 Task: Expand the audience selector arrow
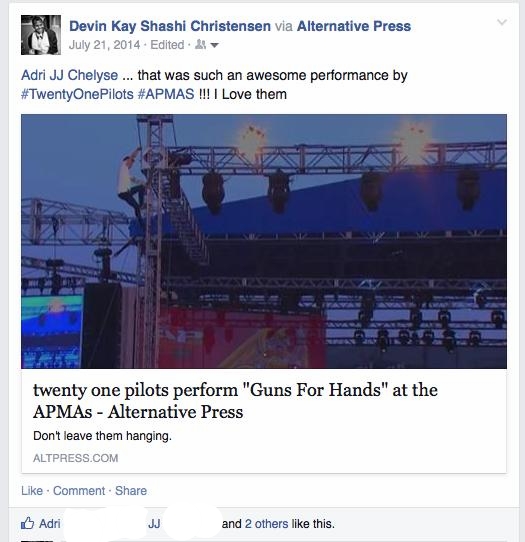[x=214, y=45]
